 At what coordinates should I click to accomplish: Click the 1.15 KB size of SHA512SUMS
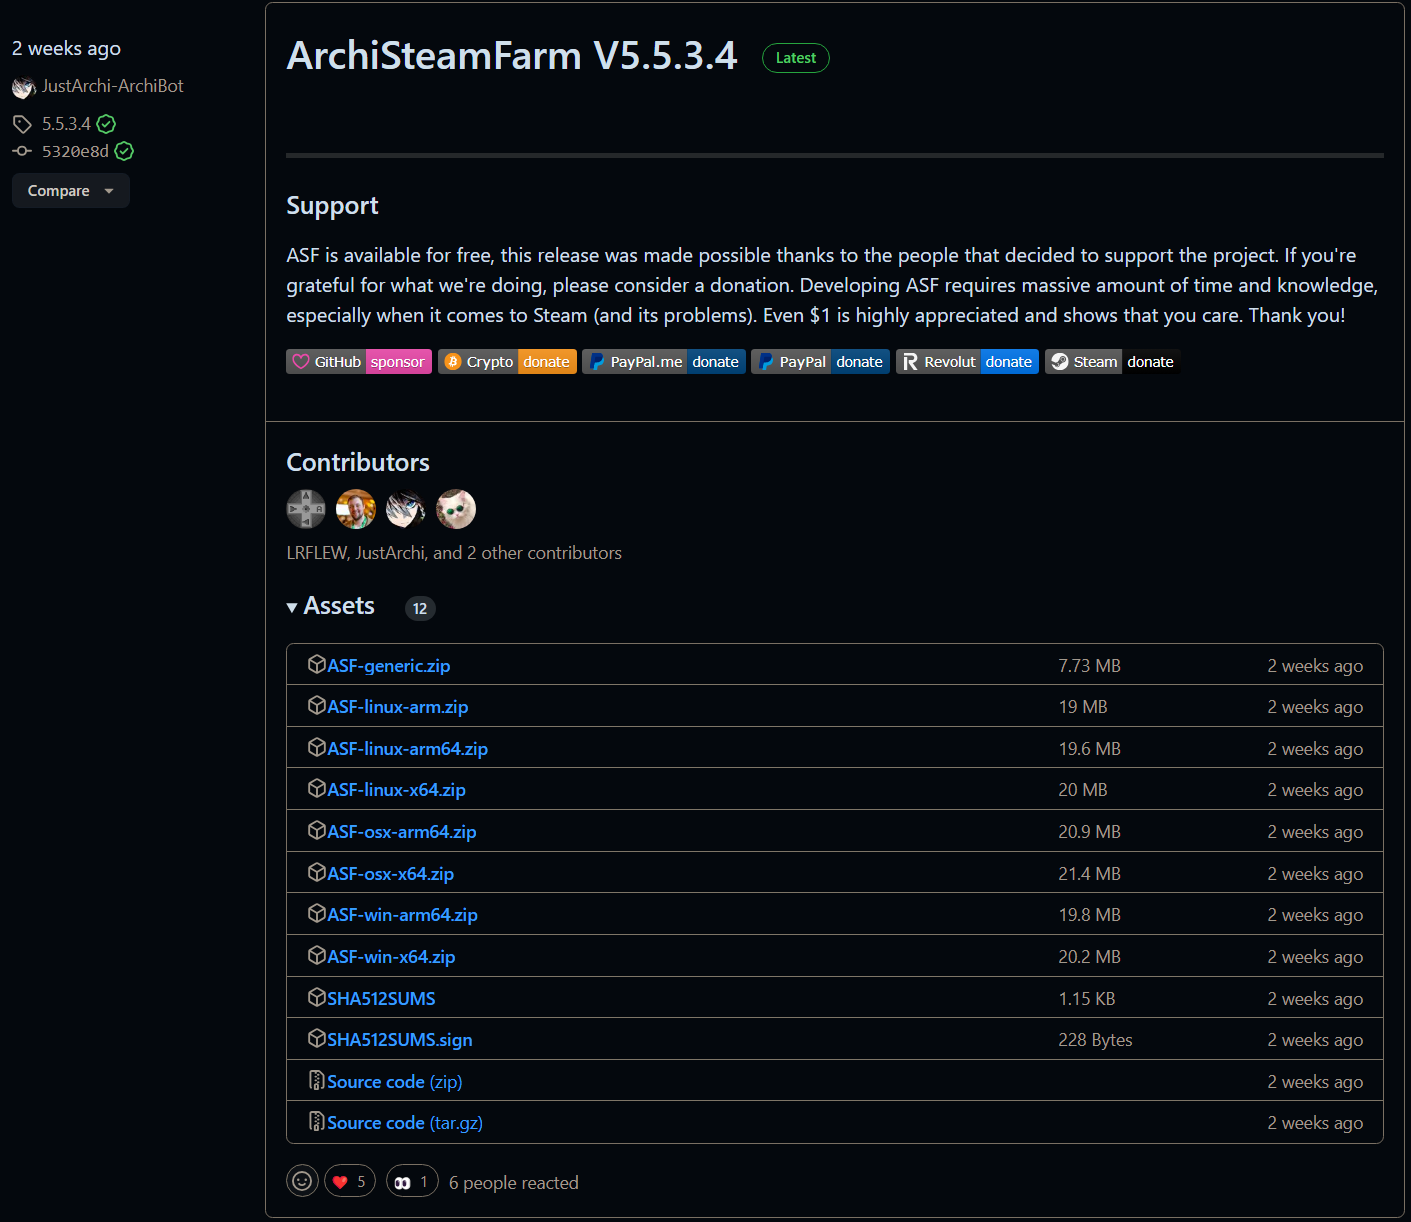coord(1087,999)
